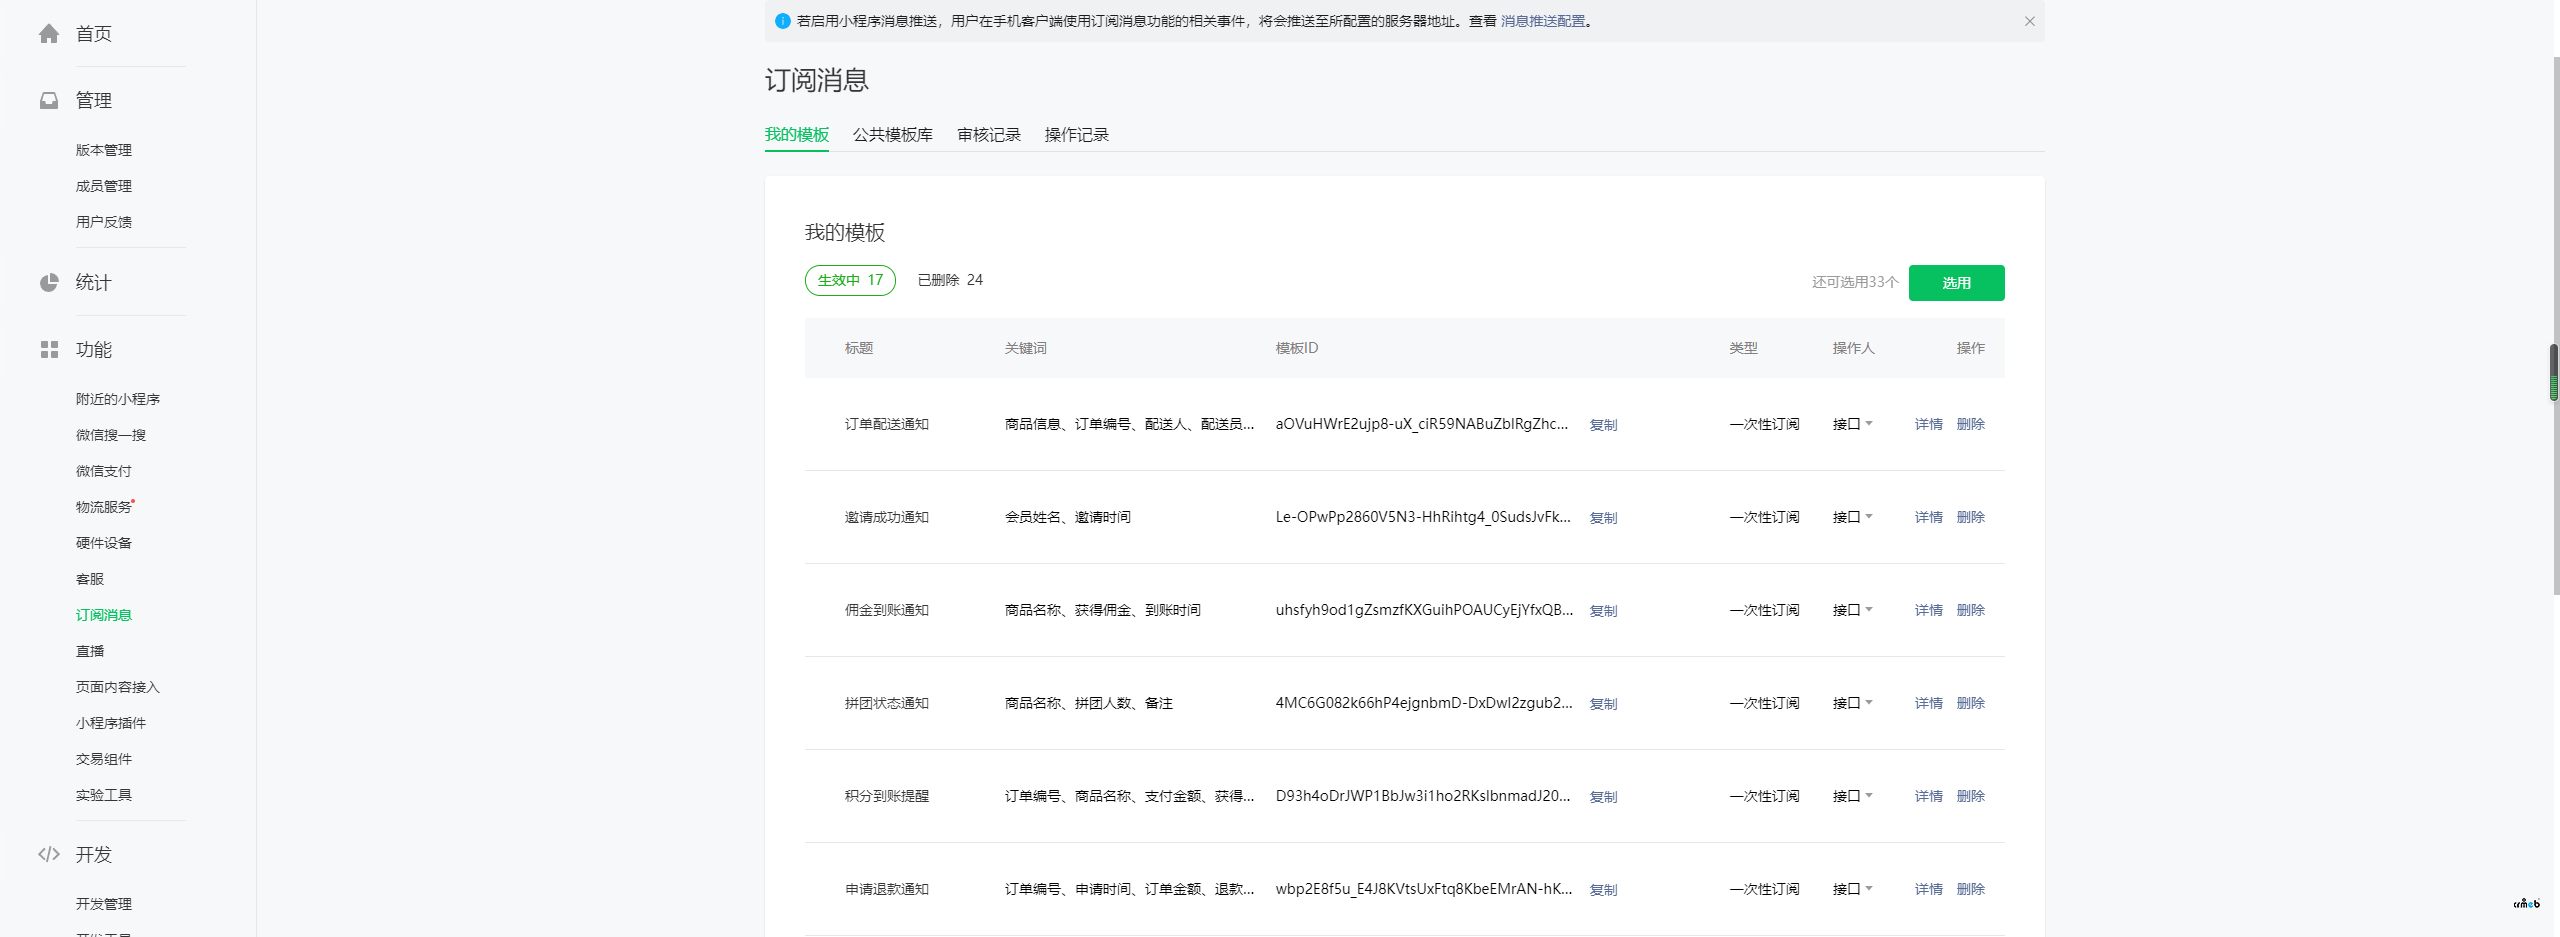Image resolution: width=2560 pixels, height=937 pixels.
Task: Switch to the 已删除 filter
Action: [x=948, y=280]
